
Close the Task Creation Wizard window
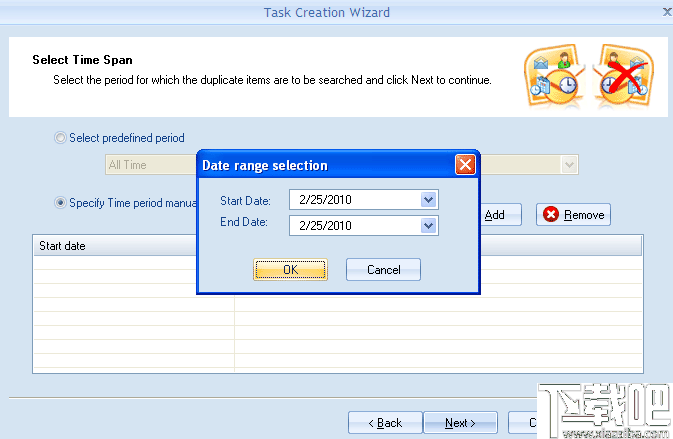[667, 12]
